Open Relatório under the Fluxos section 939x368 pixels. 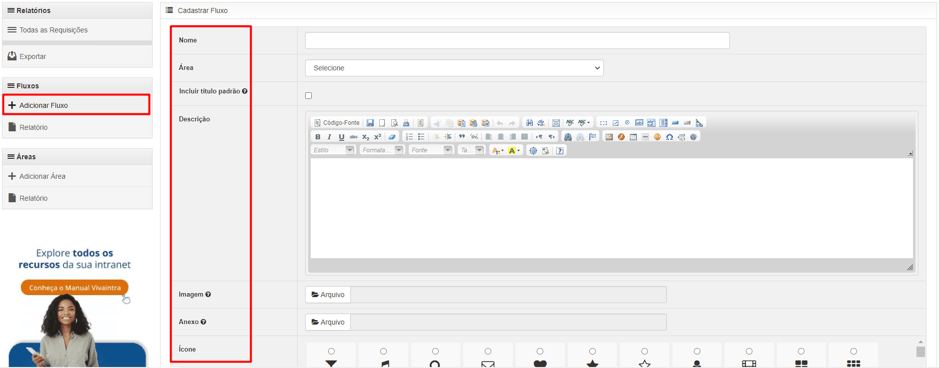[77, 127]
